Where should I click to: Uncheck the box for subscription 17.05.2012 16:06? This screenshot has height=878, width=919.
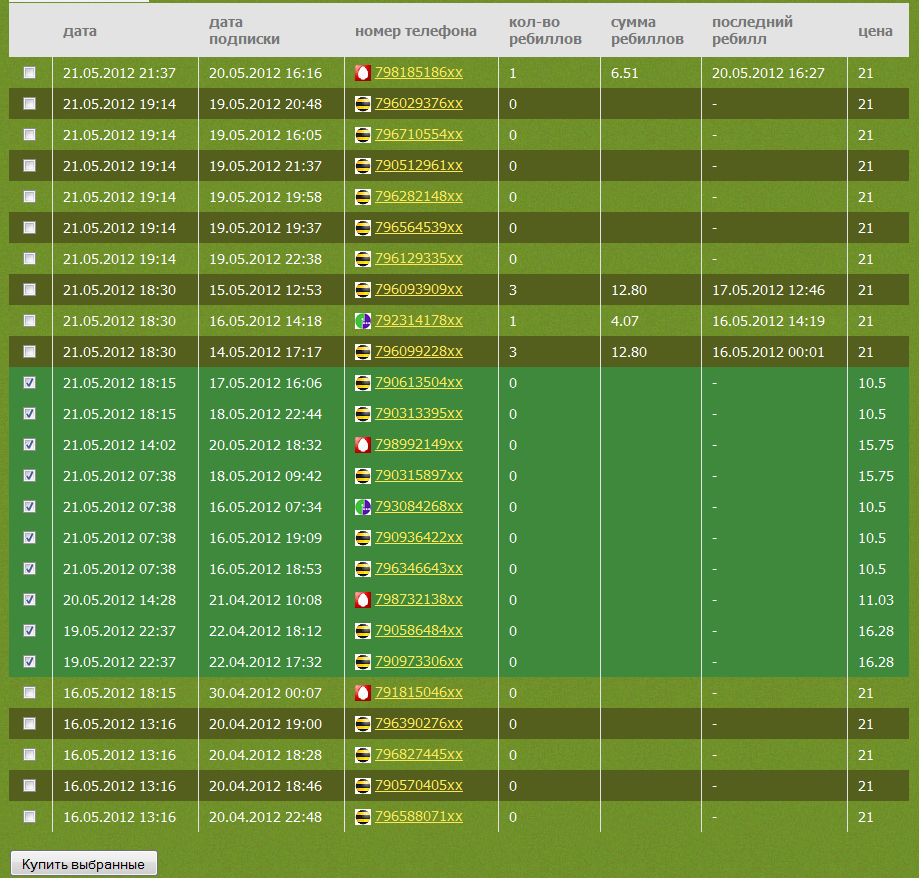[x=29, y=383]
